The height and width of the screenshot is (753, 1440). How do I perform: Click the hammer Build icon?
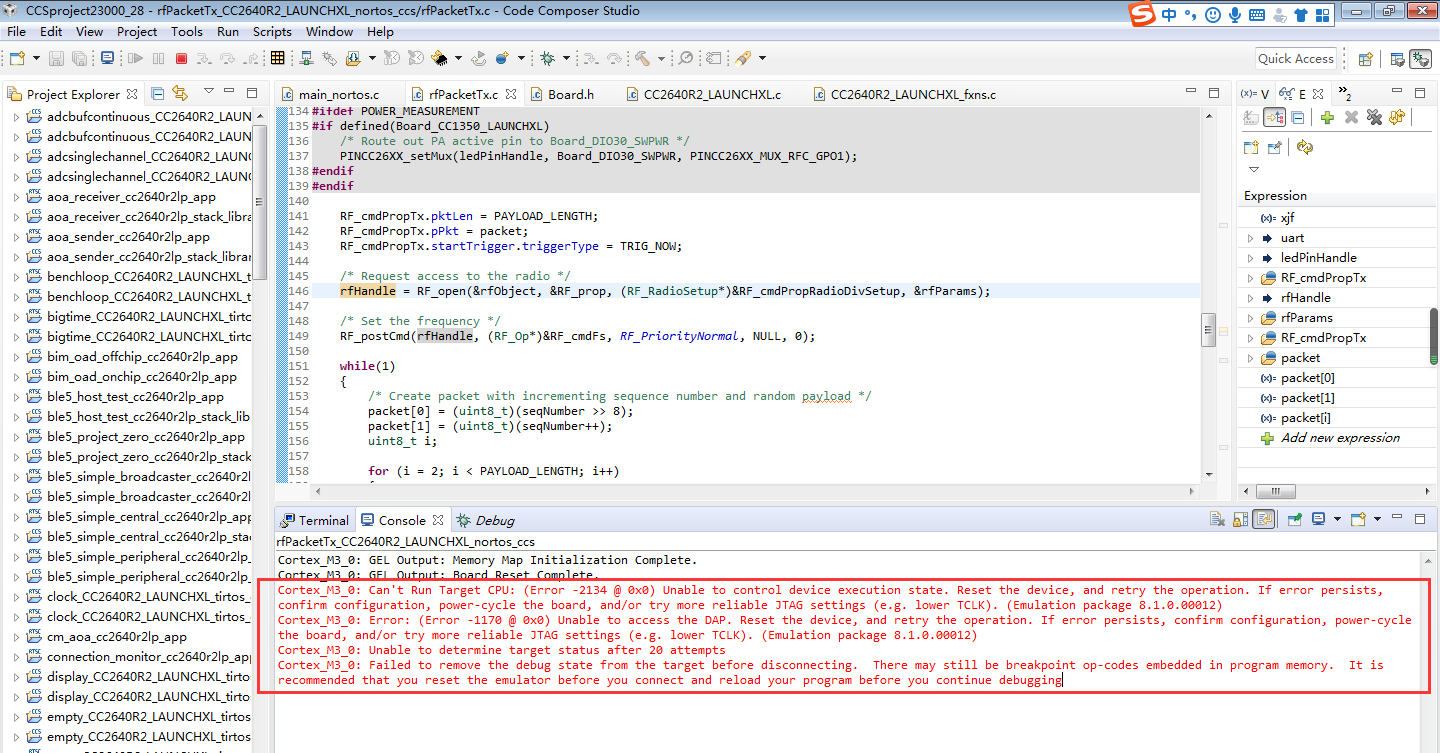642,58
